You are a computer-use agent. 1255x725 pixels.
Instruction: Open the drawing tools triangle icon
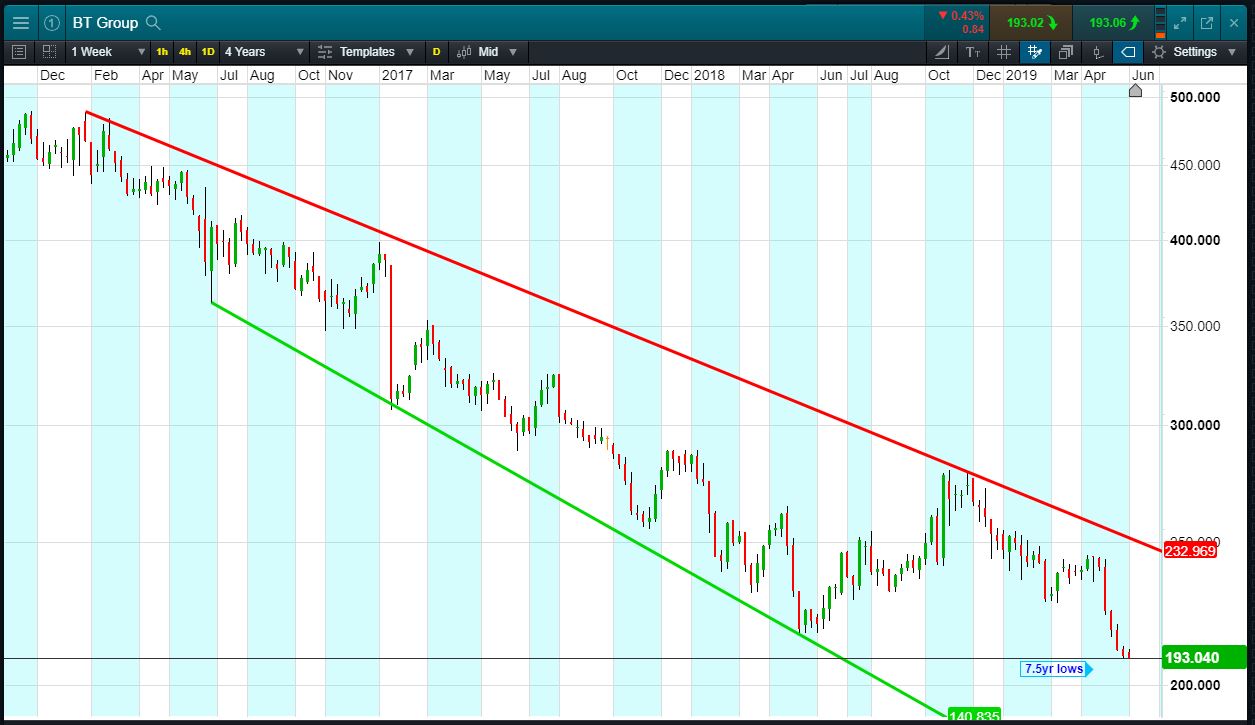[x=942, y=51]
